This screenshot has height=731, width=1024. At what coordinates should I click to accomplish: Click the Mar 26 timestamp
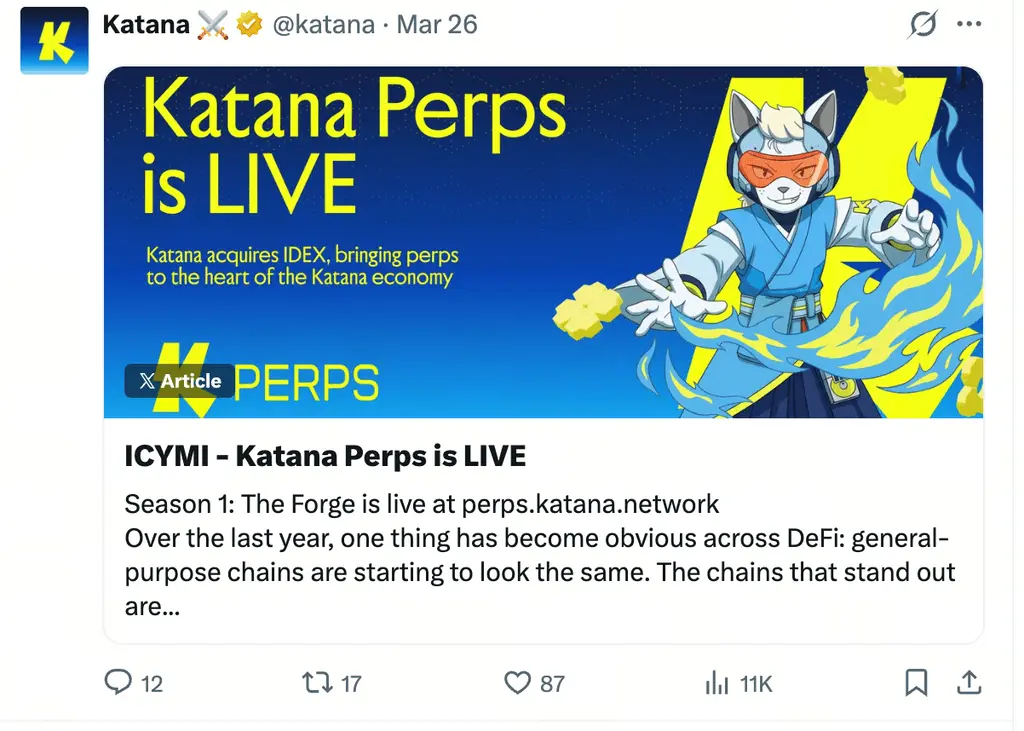pyautogui.click(x=437, y=25)
